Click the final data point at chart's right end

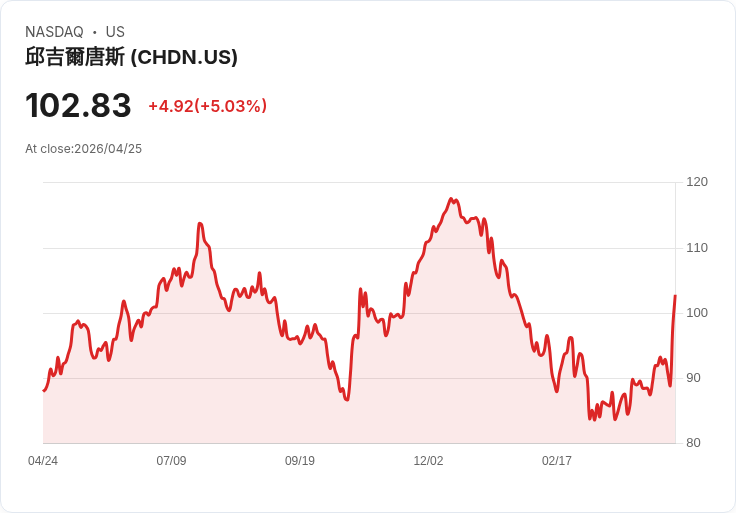pyautogui.click(x=675, y=295)
